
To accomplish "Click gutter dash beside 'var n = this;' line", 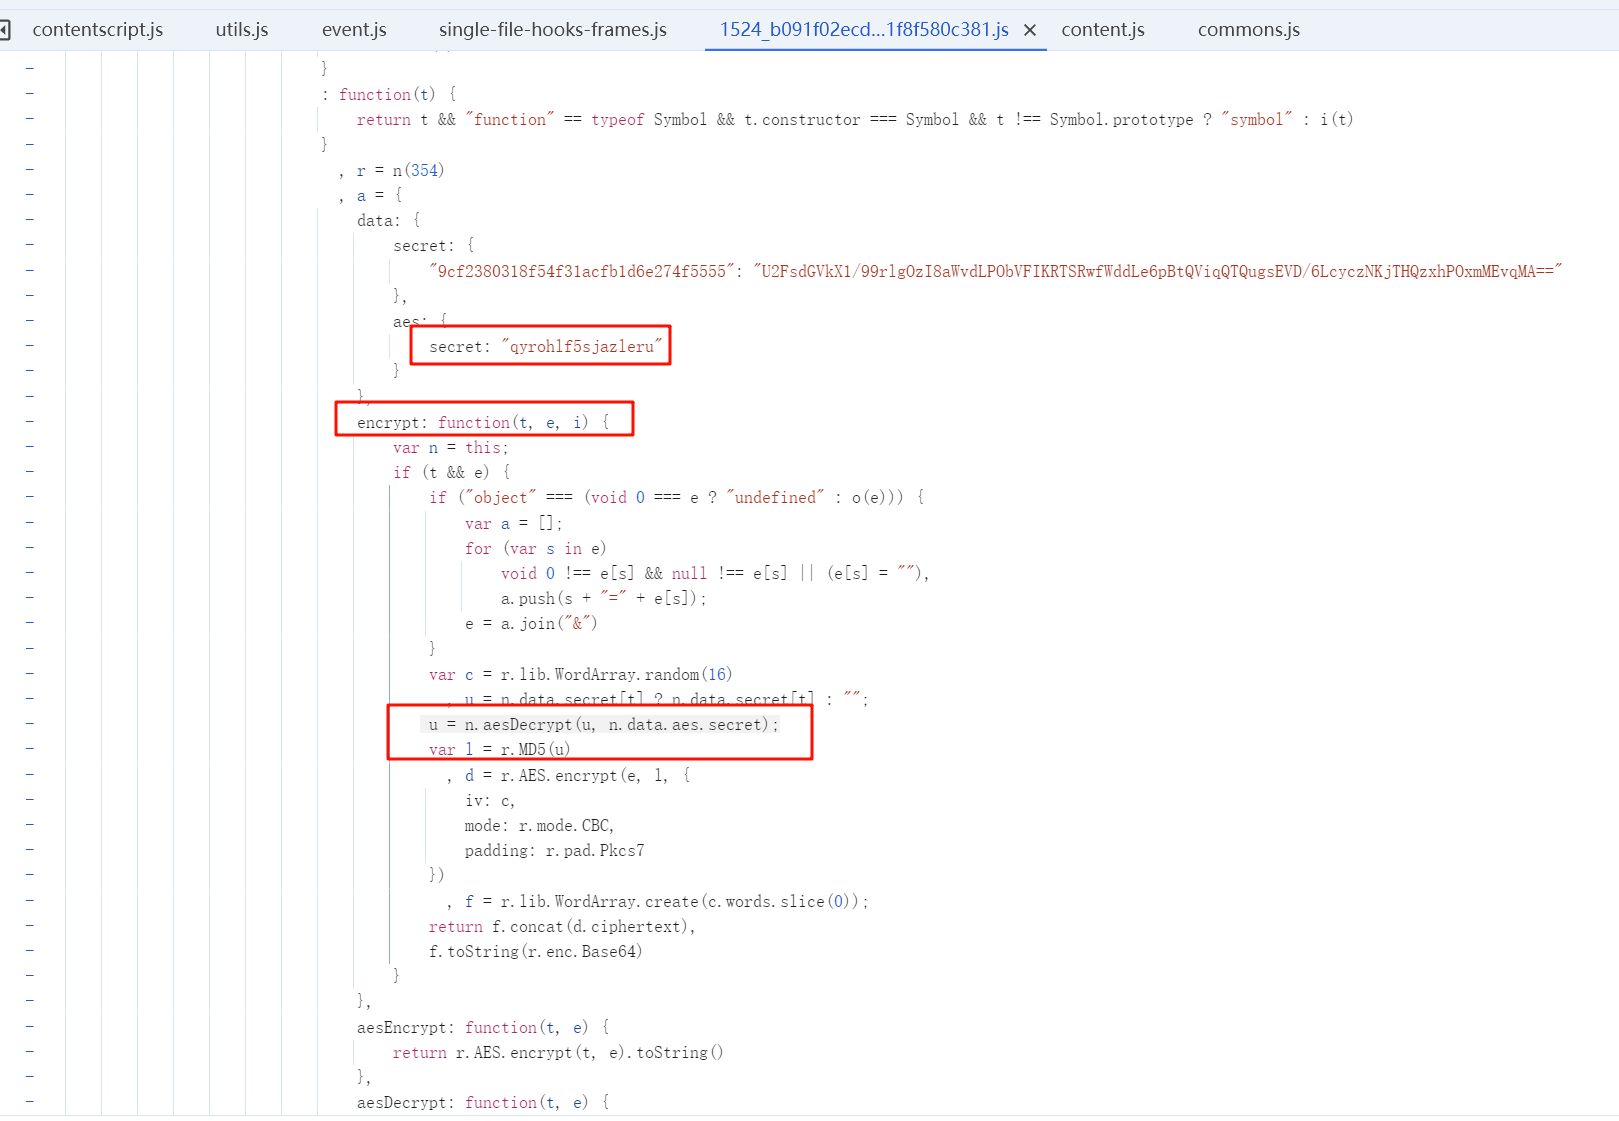I will [x=30, y=446].
